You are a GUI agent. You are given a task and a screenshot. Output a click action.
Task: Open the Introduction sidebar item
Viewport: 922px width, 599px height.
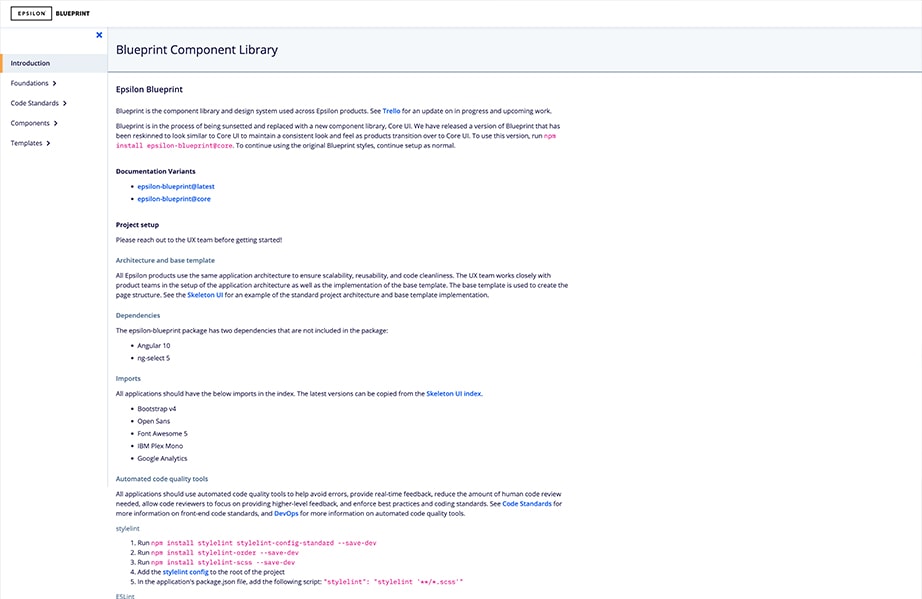54,63
